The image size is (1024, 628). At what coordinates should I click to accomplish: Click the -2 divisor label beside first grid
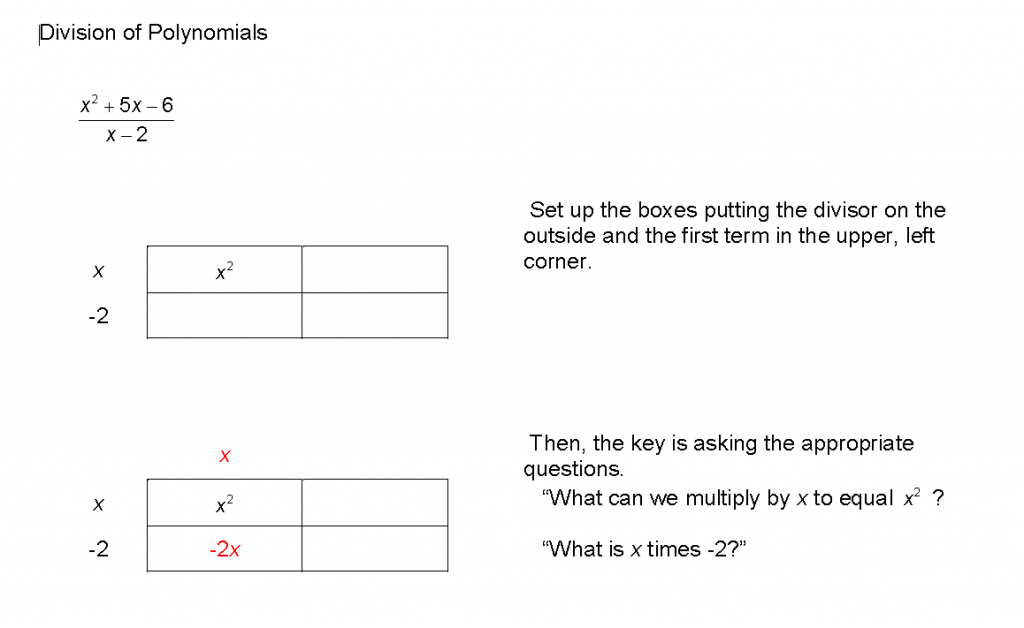coord(99,316)
